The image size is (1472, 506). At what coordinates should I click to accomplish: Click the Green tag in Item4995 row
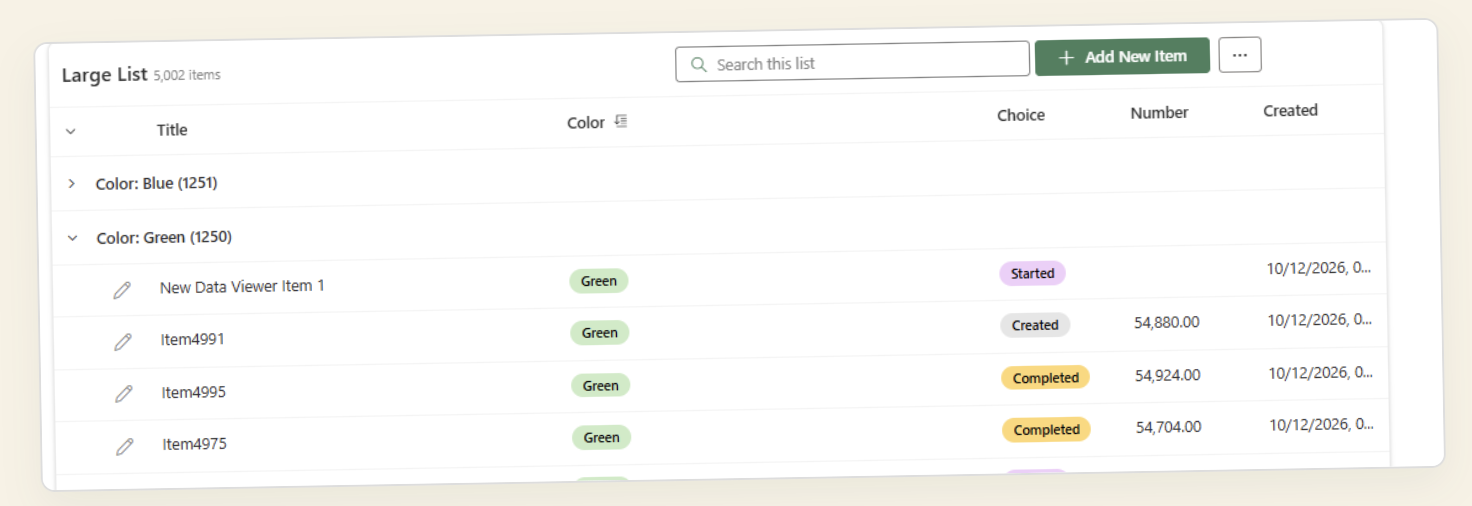pyautogui.click(x=601, y=385)
